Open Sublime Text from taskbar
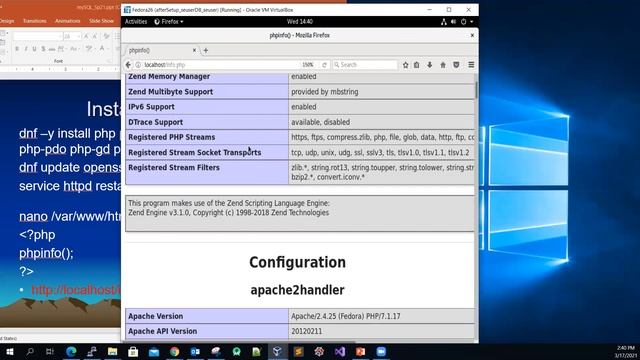 coord(298,351)
